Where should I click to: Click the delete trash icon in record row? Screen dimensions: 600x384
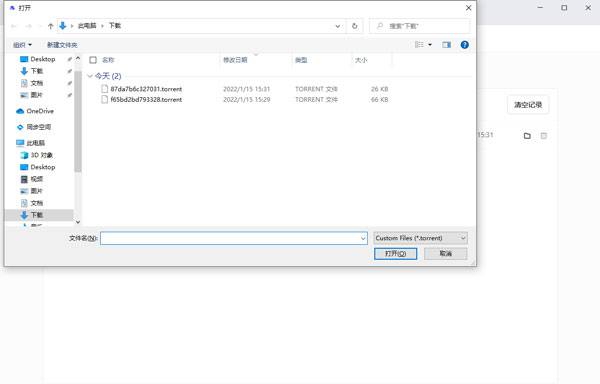(543, 136)
